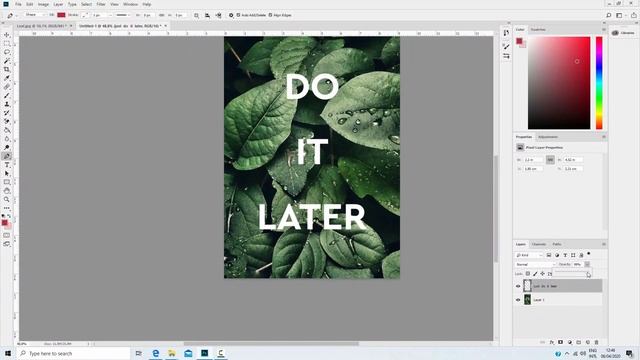Select the Brush tool

point(7,96)
